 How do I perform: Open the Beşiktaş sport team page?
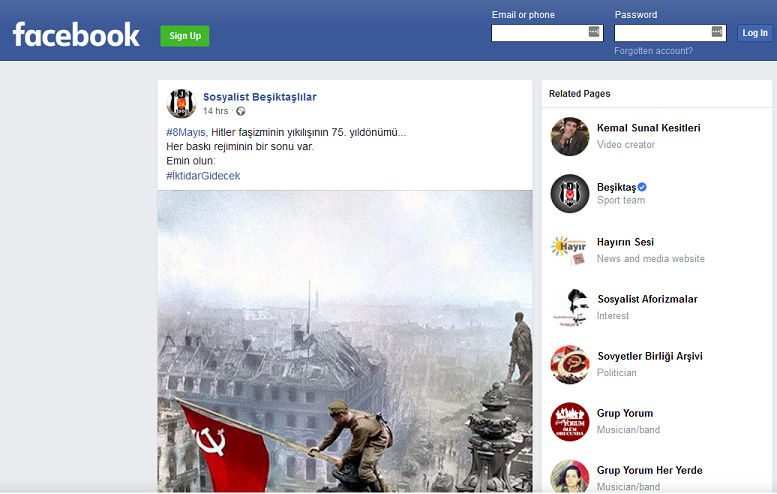(616, 187)
